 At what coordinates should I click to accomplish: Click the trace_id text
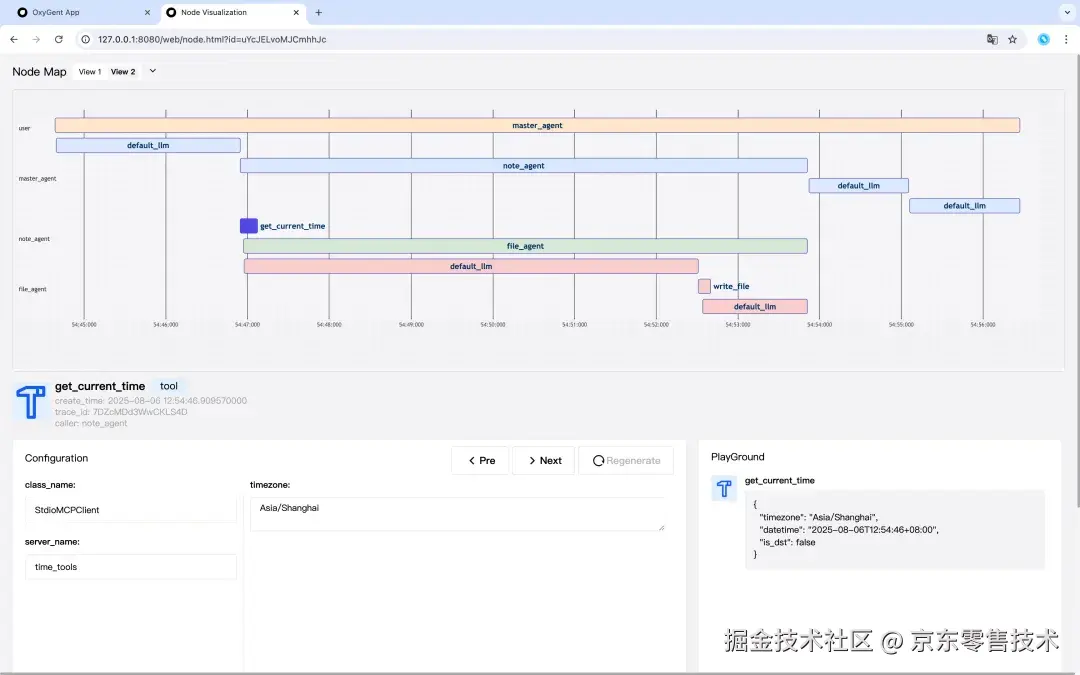click(121, 412)
